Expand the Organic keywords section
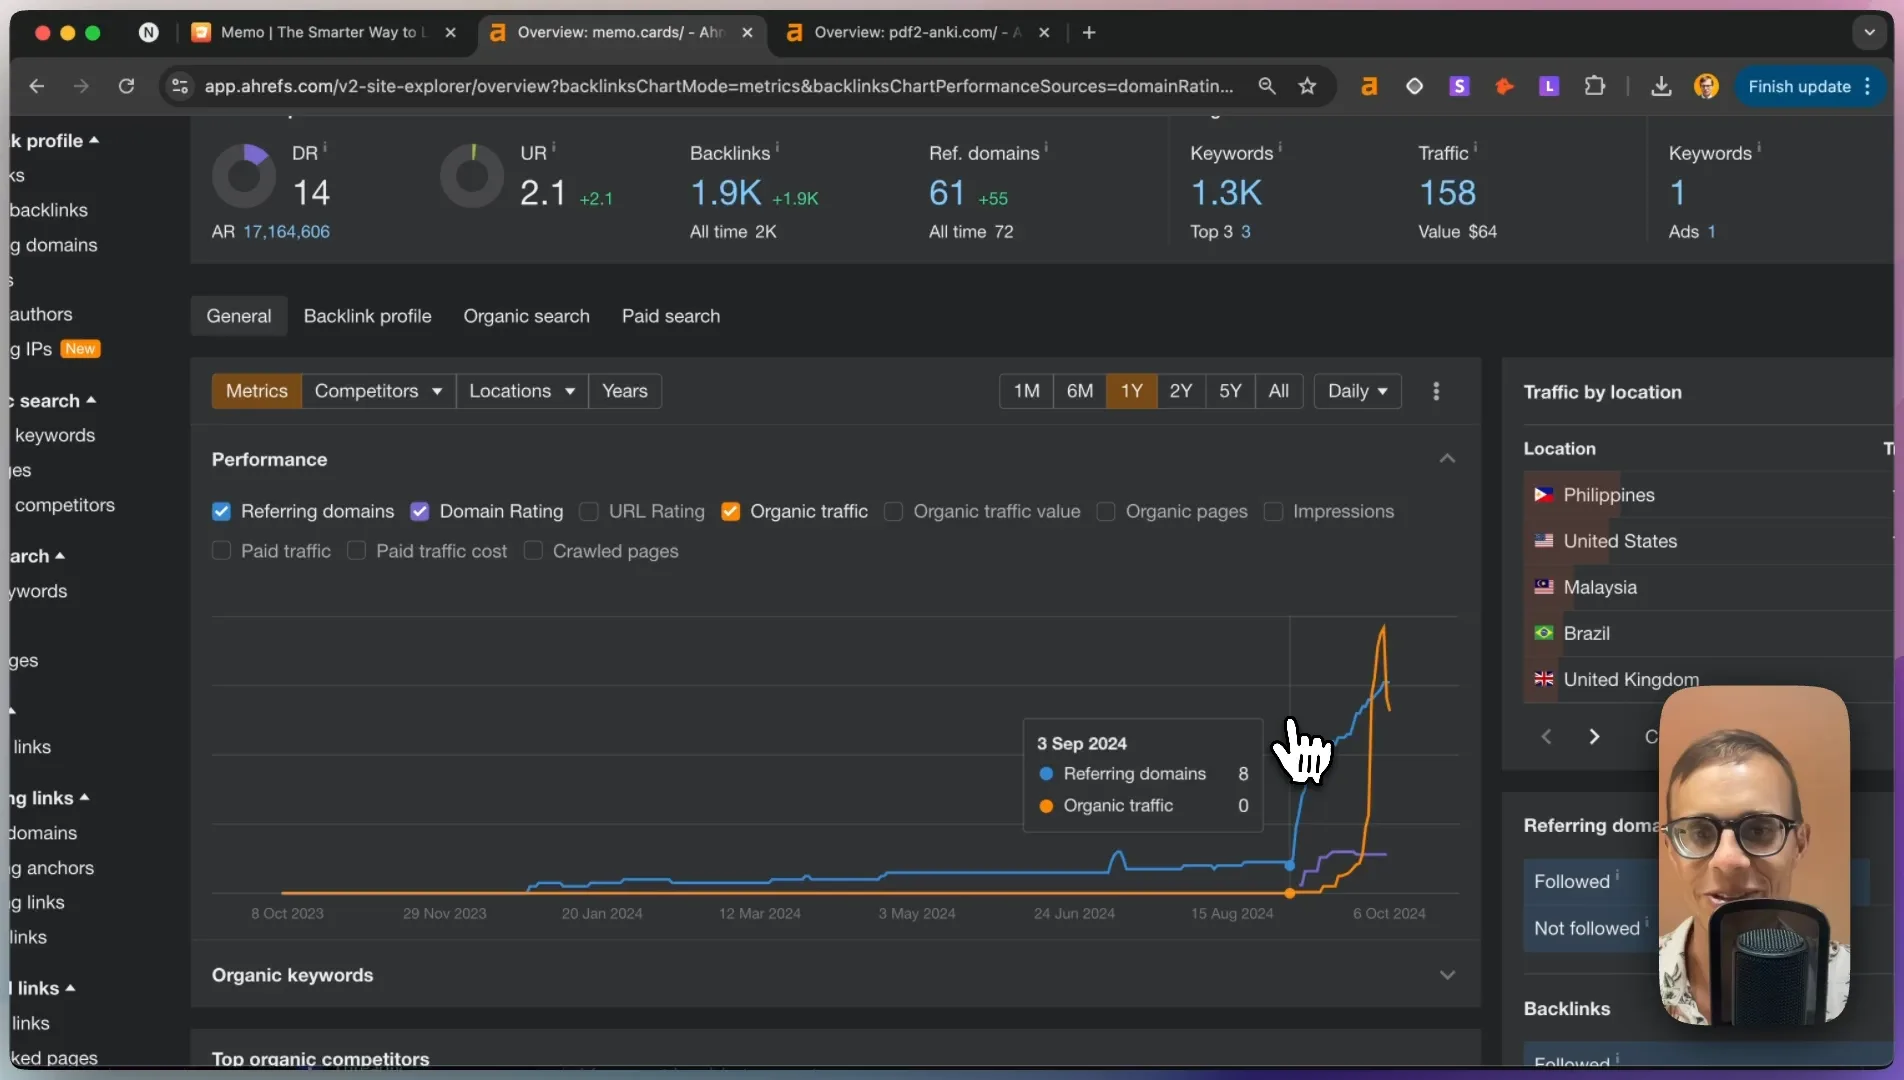Image resolution: width=1904 pixels, height=1080 pixels. coord(1447,975)
